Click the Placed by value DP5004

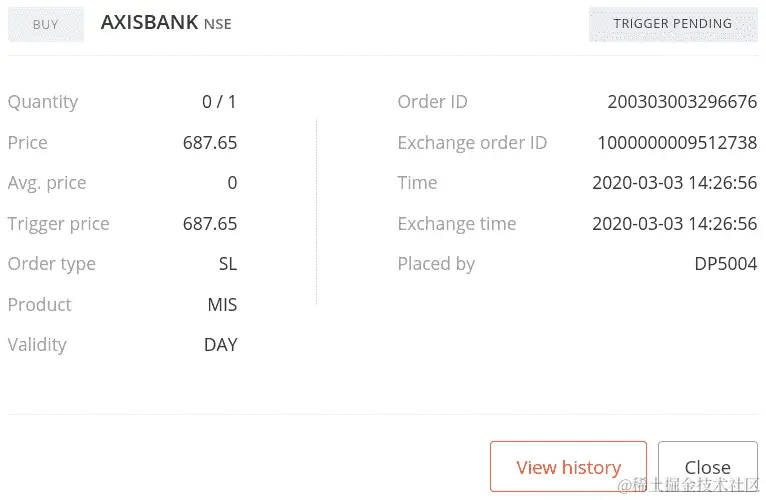pyautogui.click(x=725, y=264)
